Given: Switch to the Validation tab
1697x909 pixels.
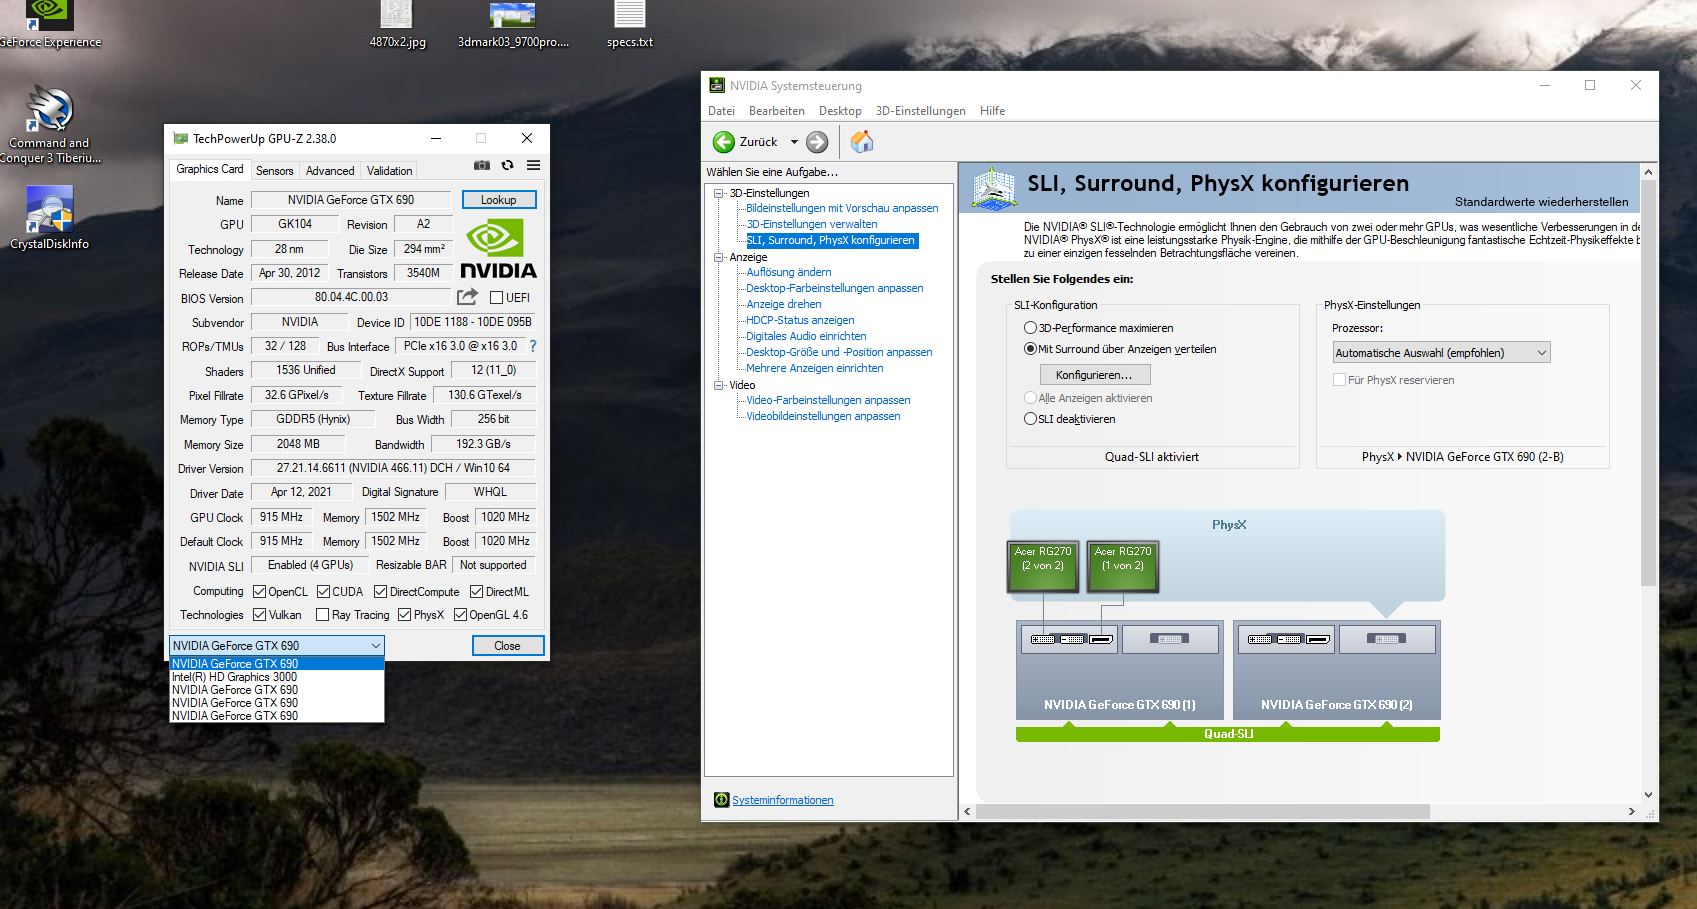Looking at the screenshot, I should pos(389,171).
